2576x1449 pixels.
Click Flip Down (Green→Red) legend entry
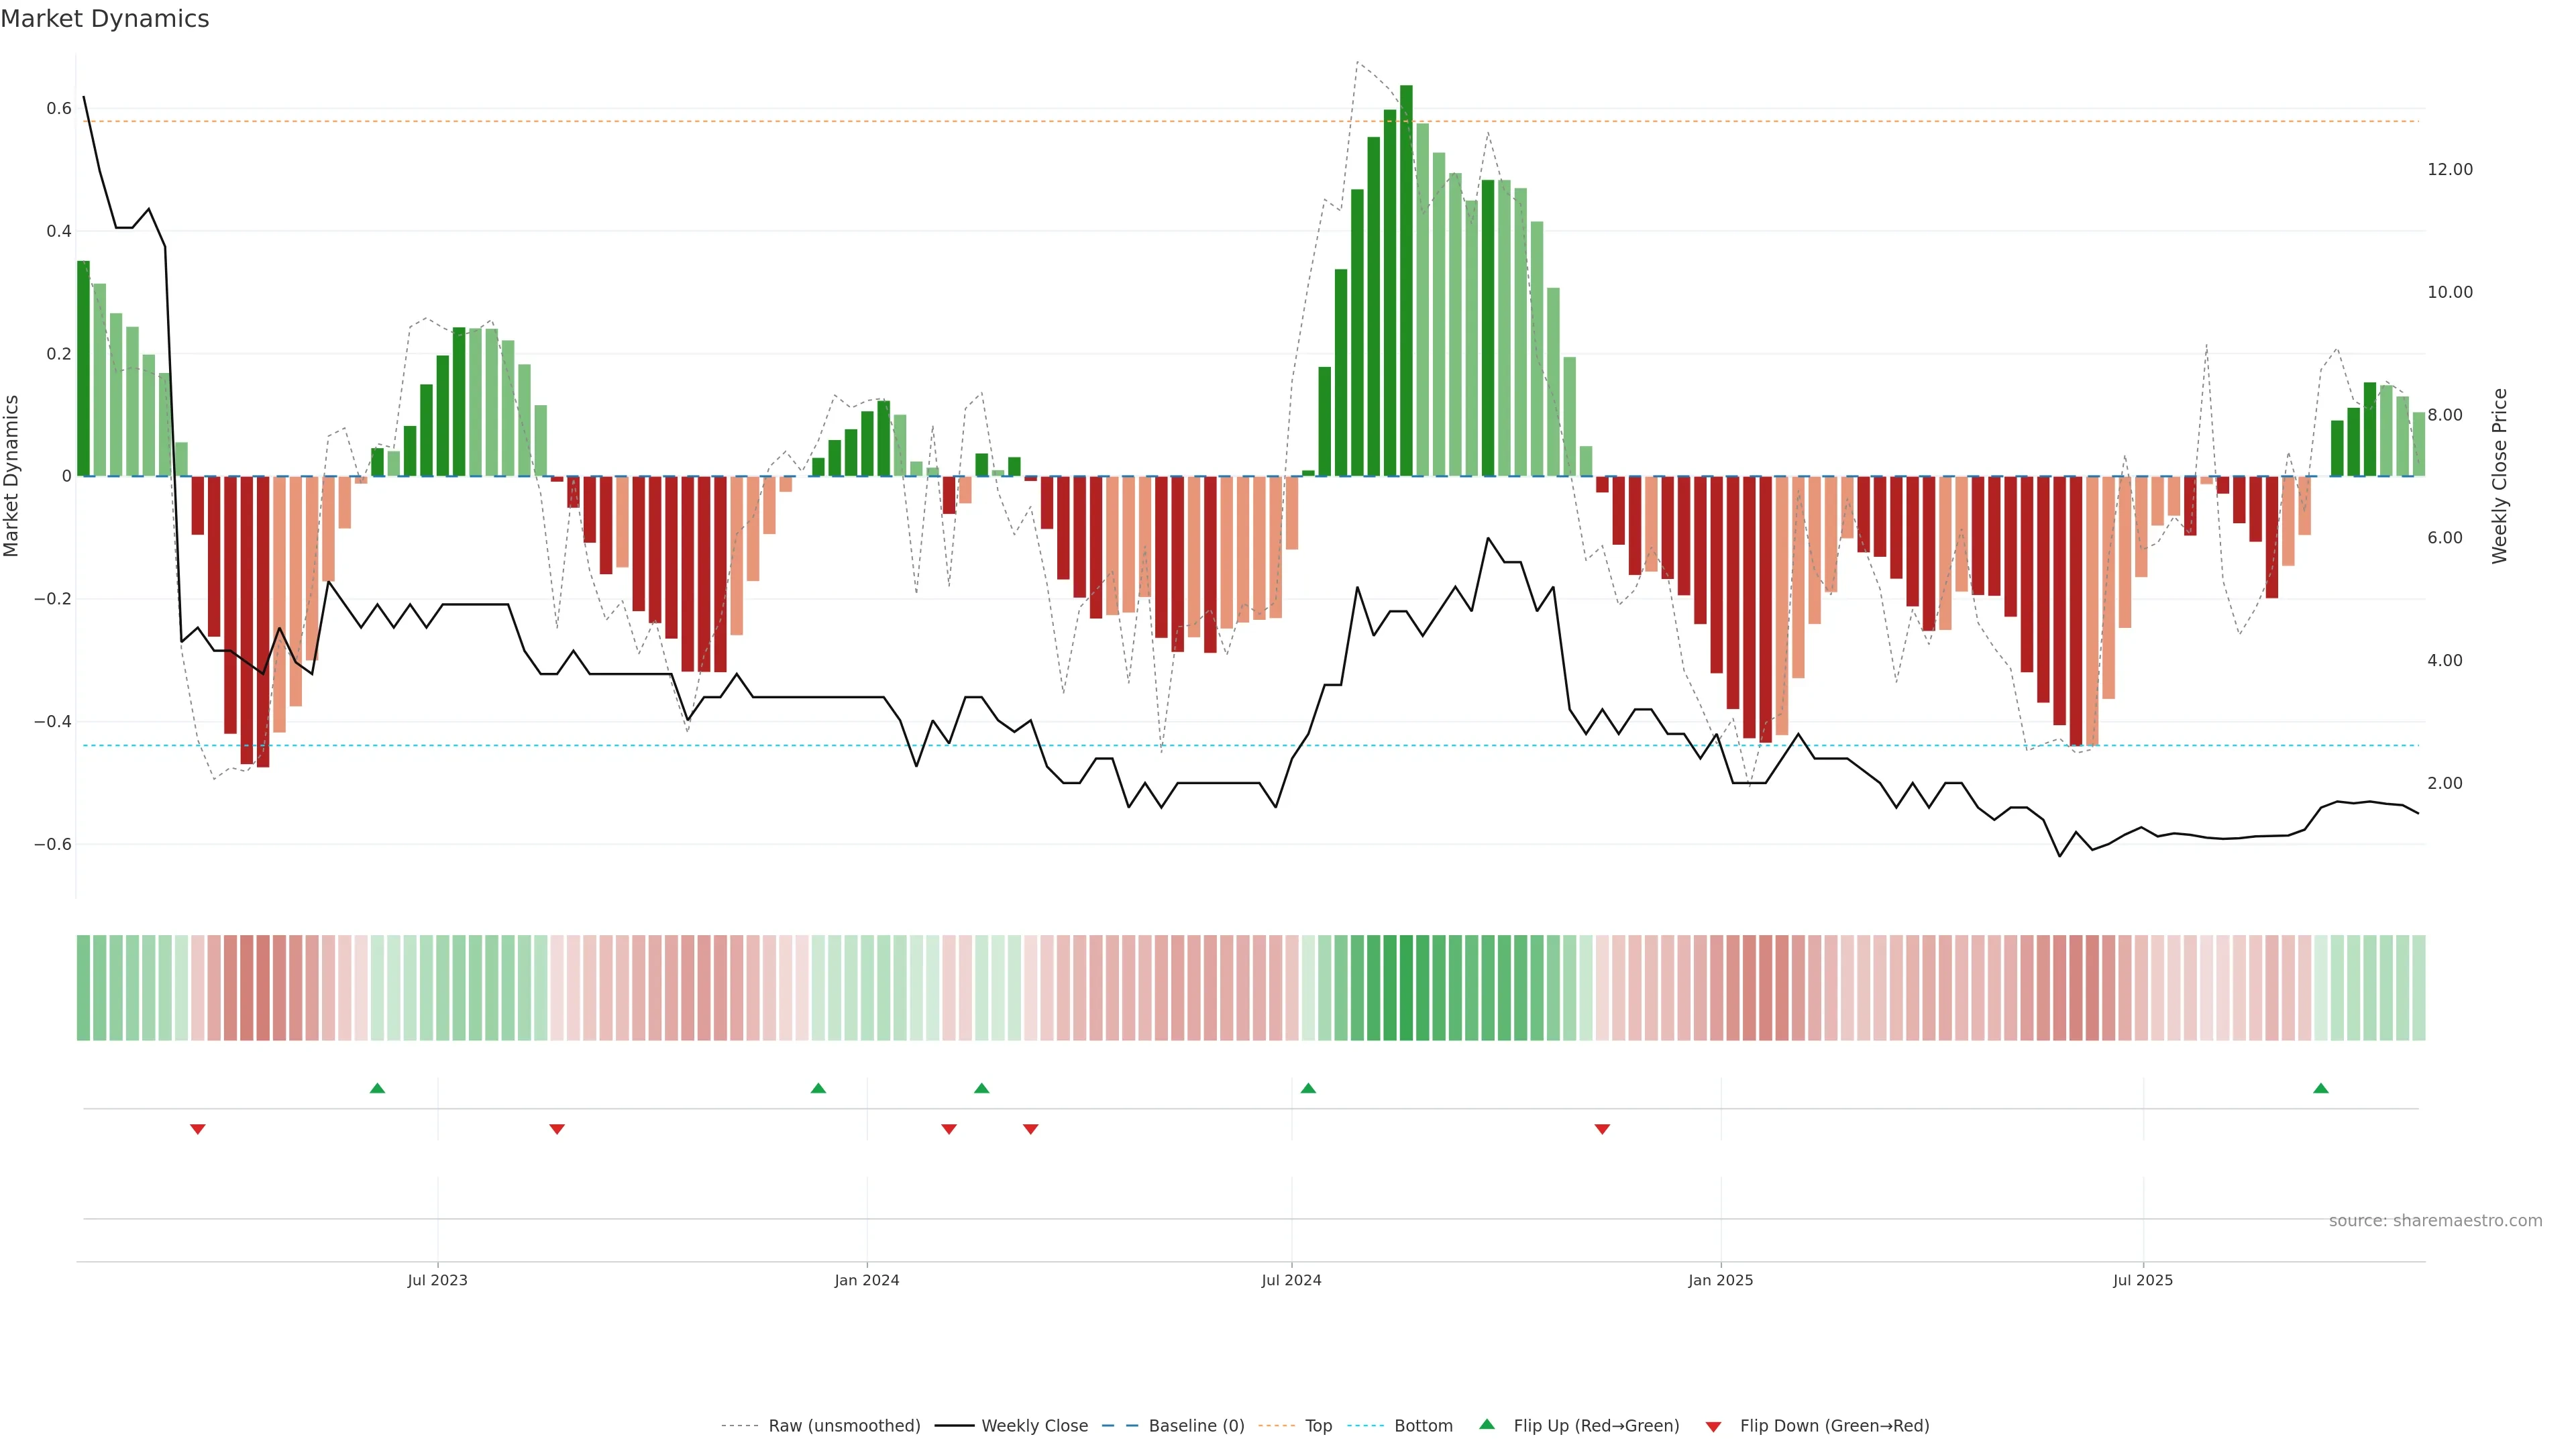click(1834, 1426)
